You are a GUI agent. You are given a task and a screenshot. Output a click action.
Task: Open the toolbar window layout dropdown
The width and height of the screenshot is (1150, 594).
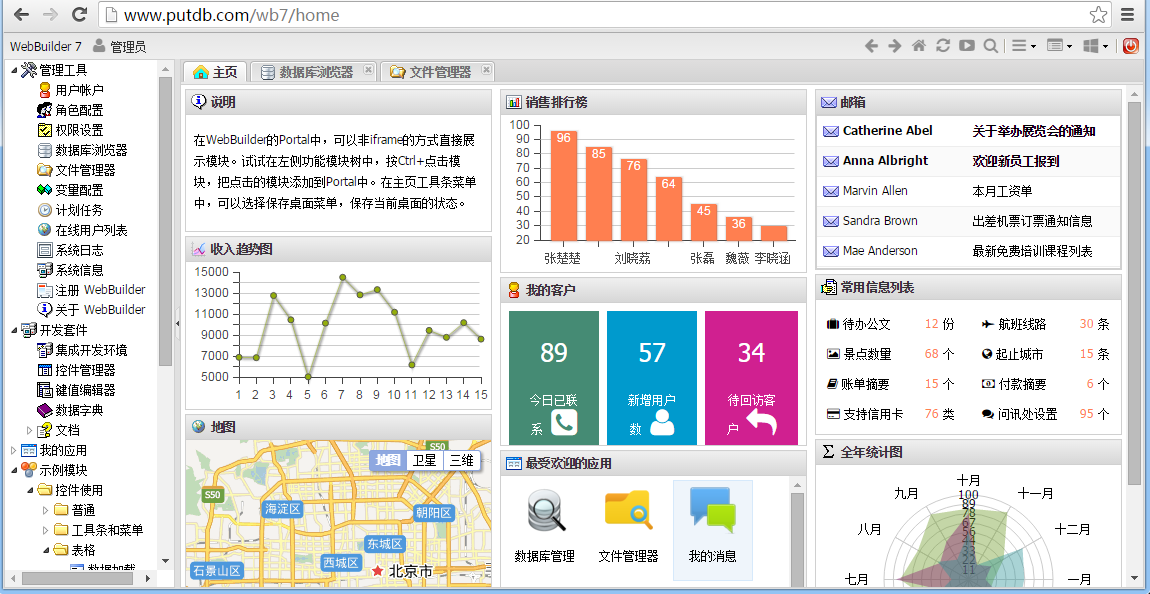click(1060, 46)
